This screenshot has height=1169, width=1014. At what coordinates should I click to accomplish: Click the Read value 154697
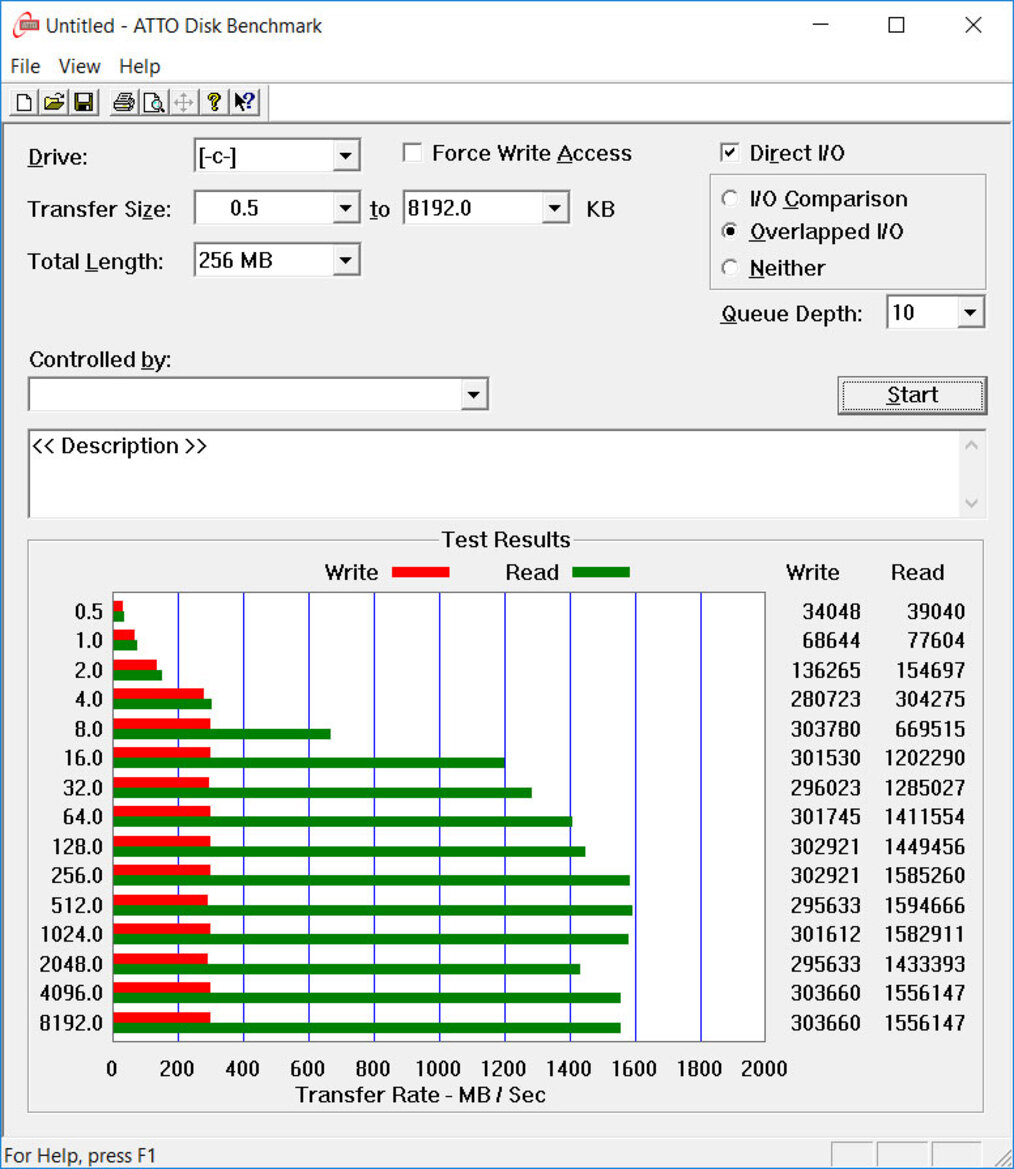[930, 670]
